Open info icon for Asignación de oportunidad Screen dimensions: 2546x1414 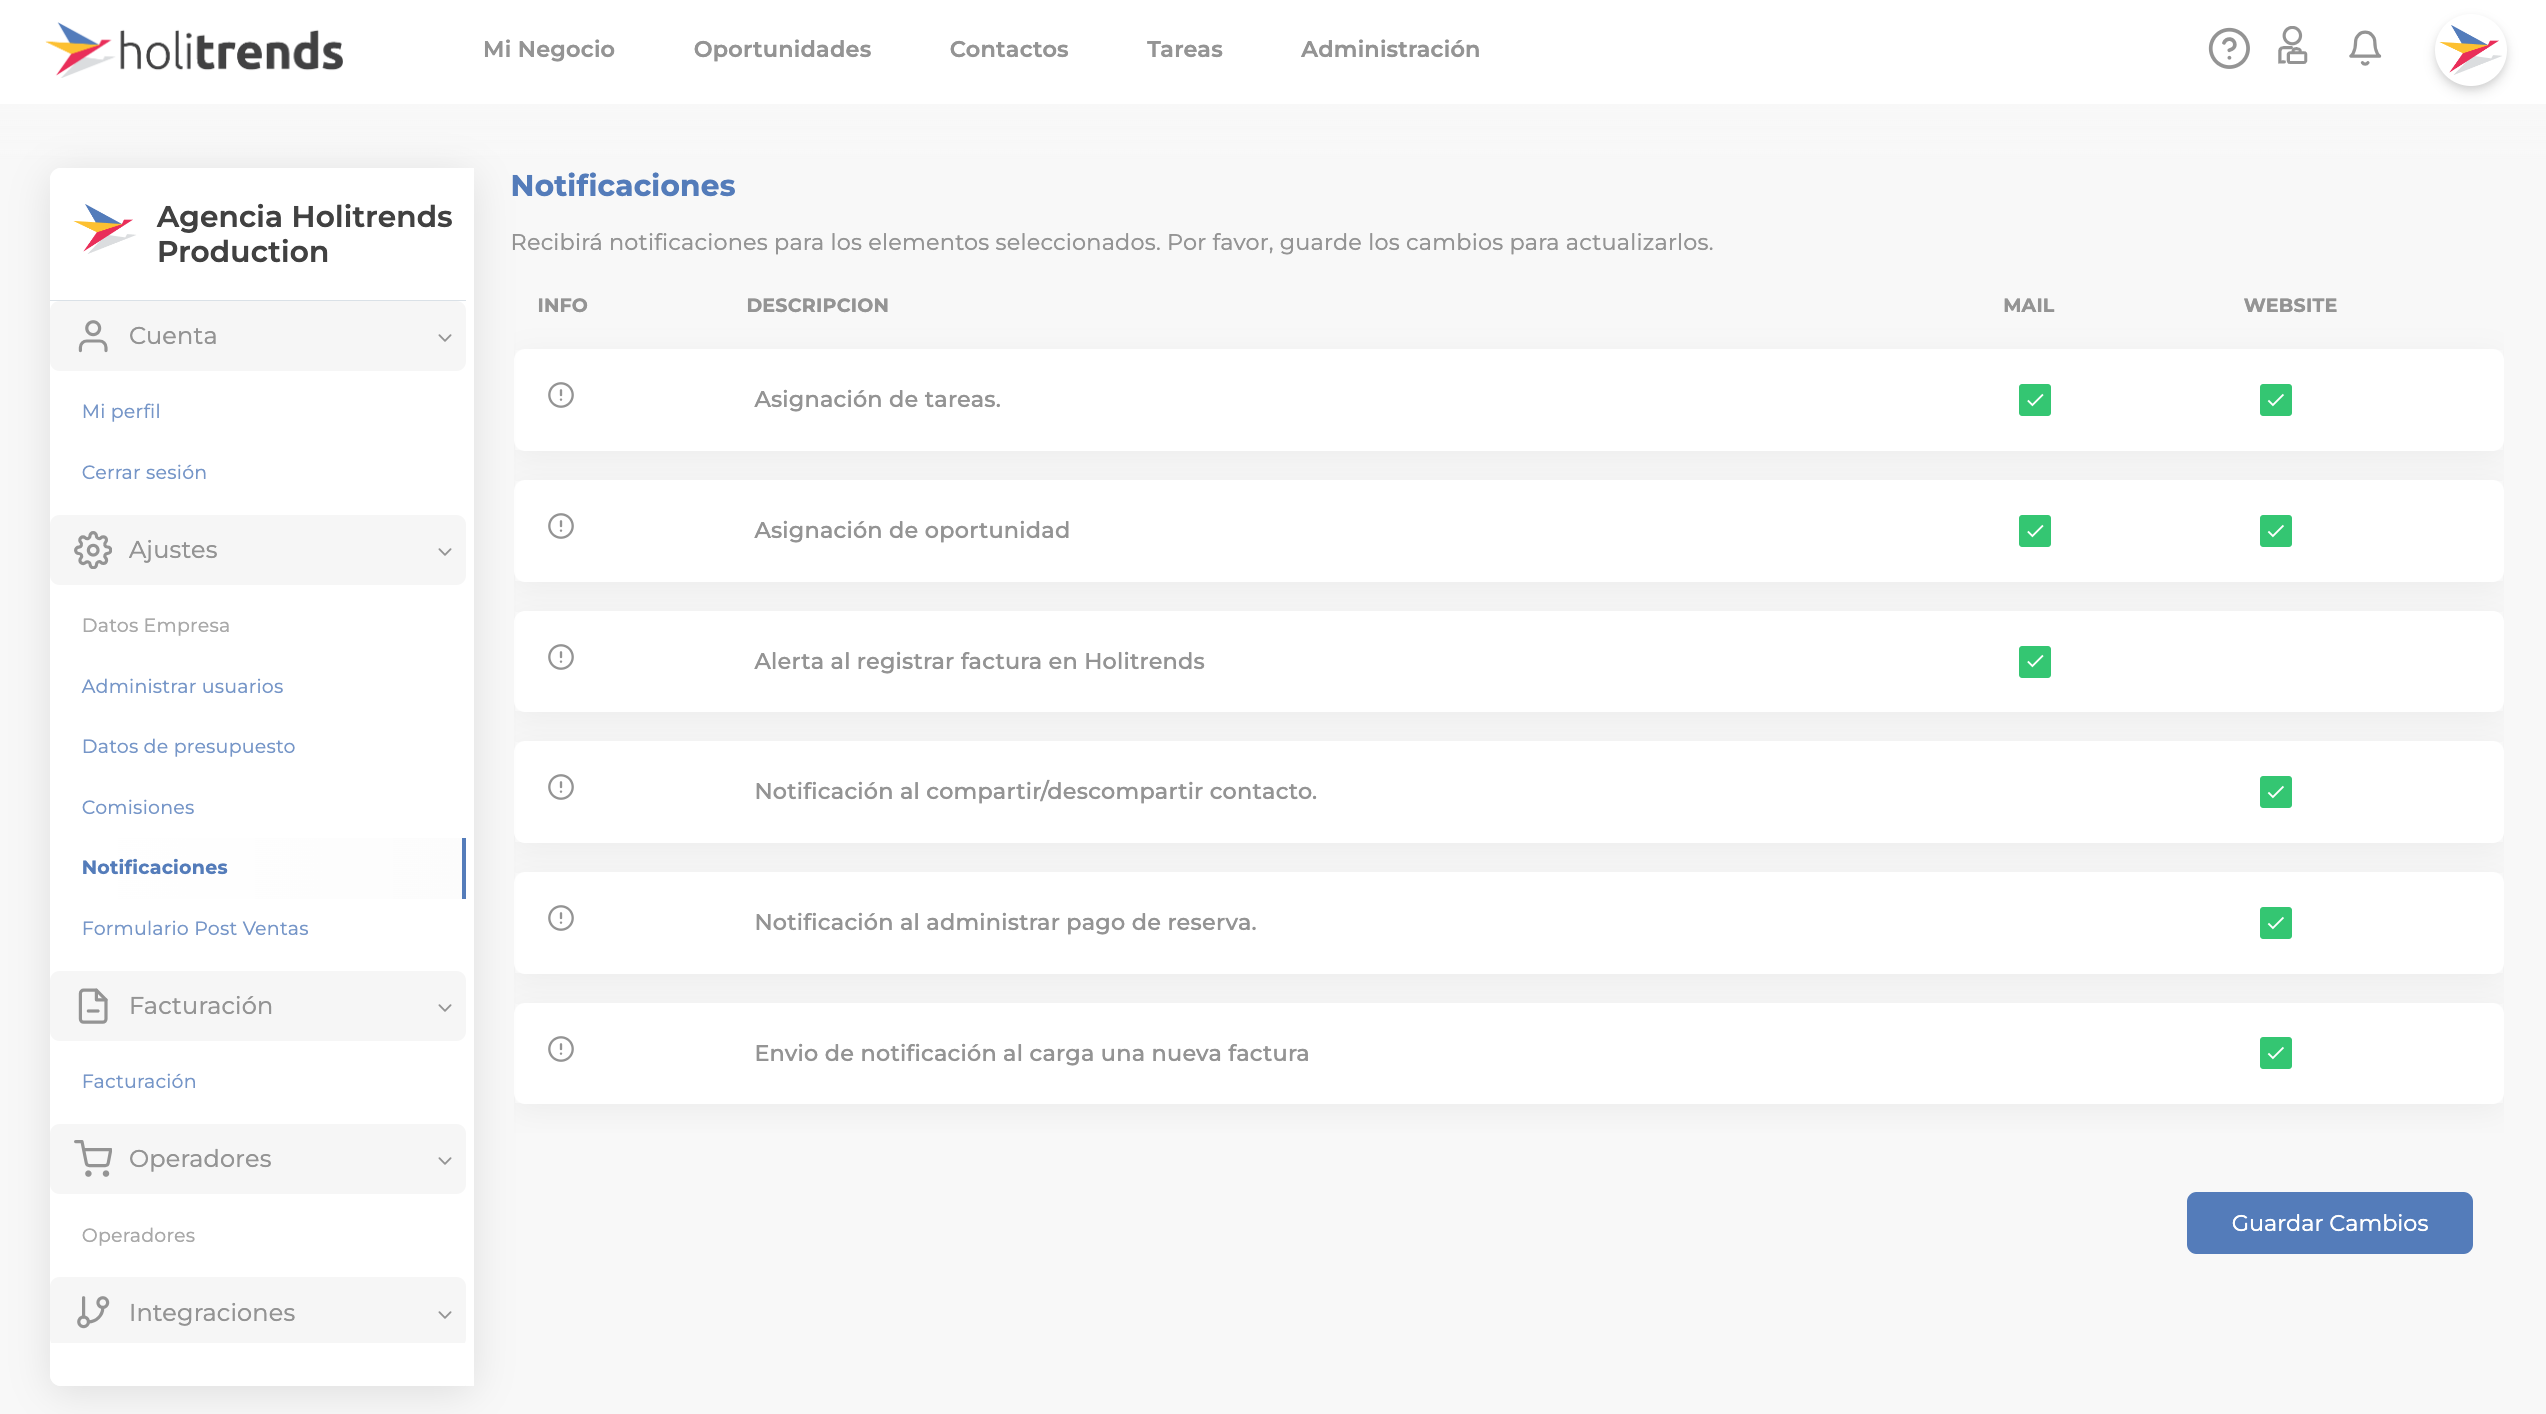tap(561, 526)
